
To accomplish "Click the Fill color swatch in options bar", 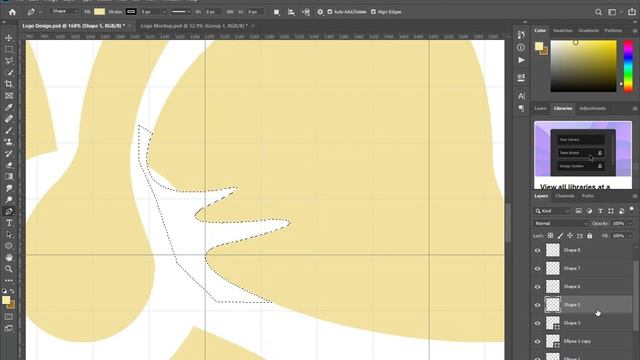I will [100, 12].
